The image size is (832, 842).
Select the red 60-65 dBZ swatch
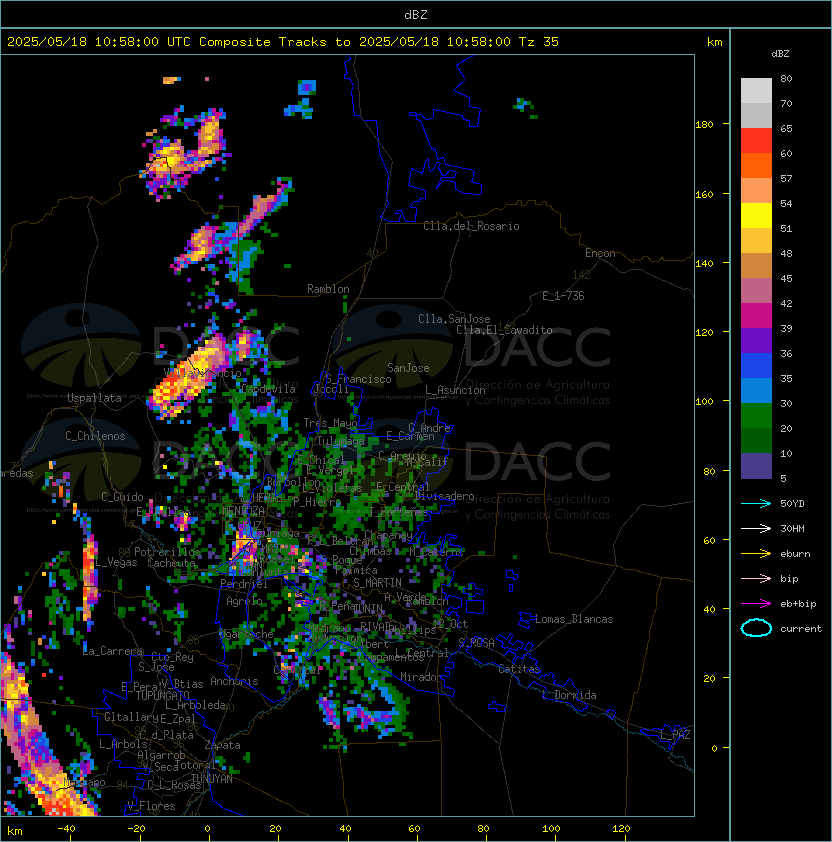[x=756, y=141]
